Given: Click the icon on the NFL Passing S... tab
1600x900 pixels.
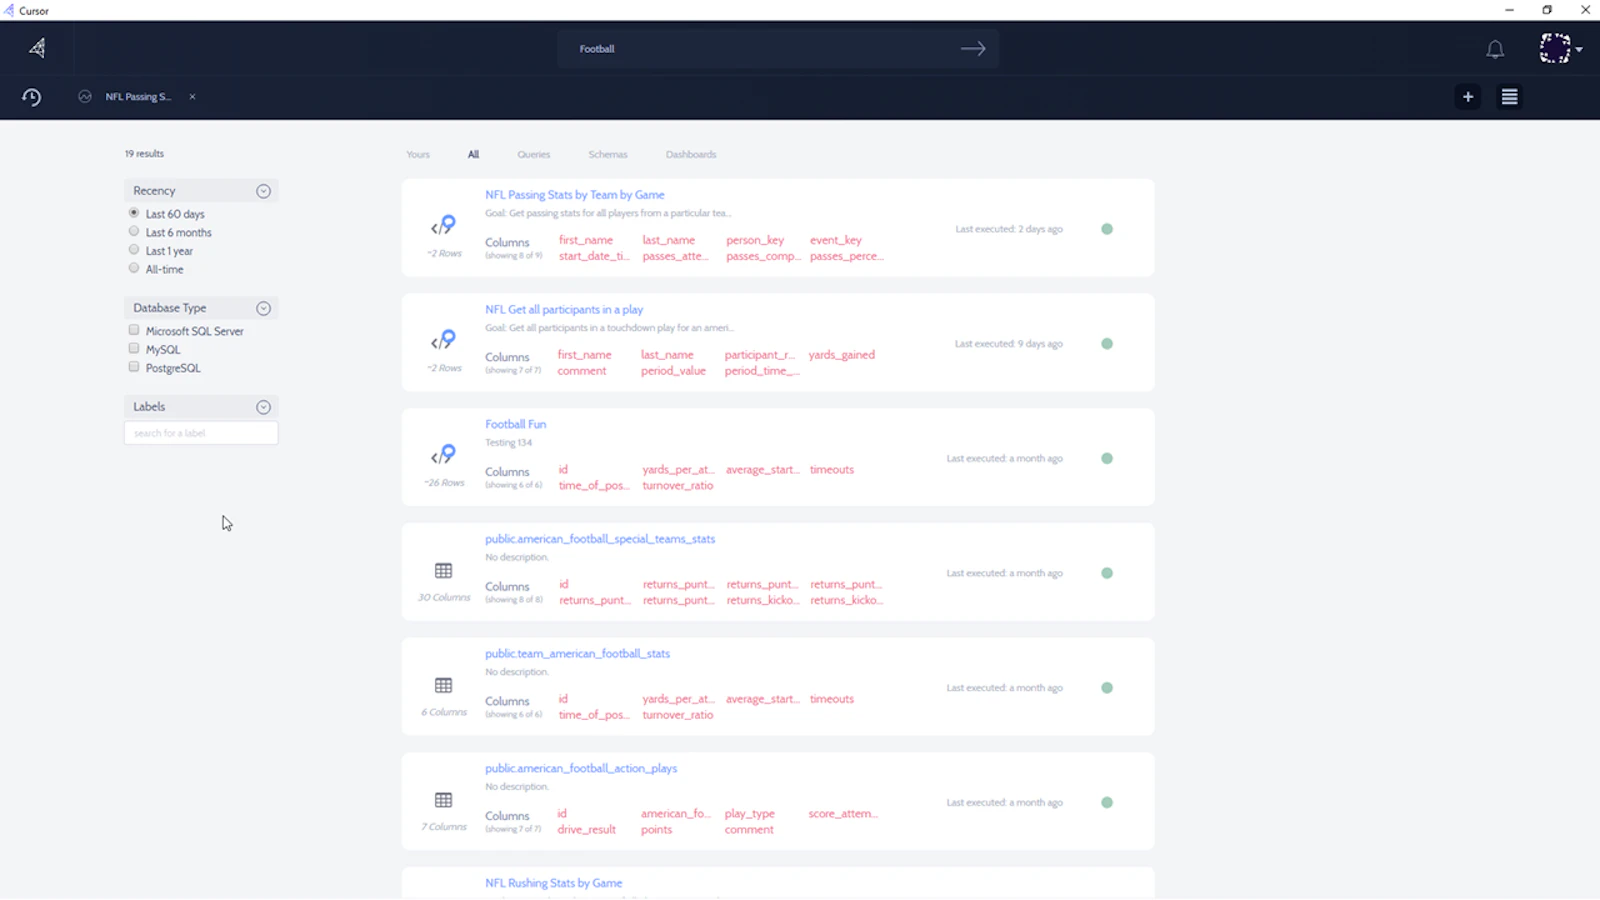Looking at the screenshot, I should [x=85, y=97].
